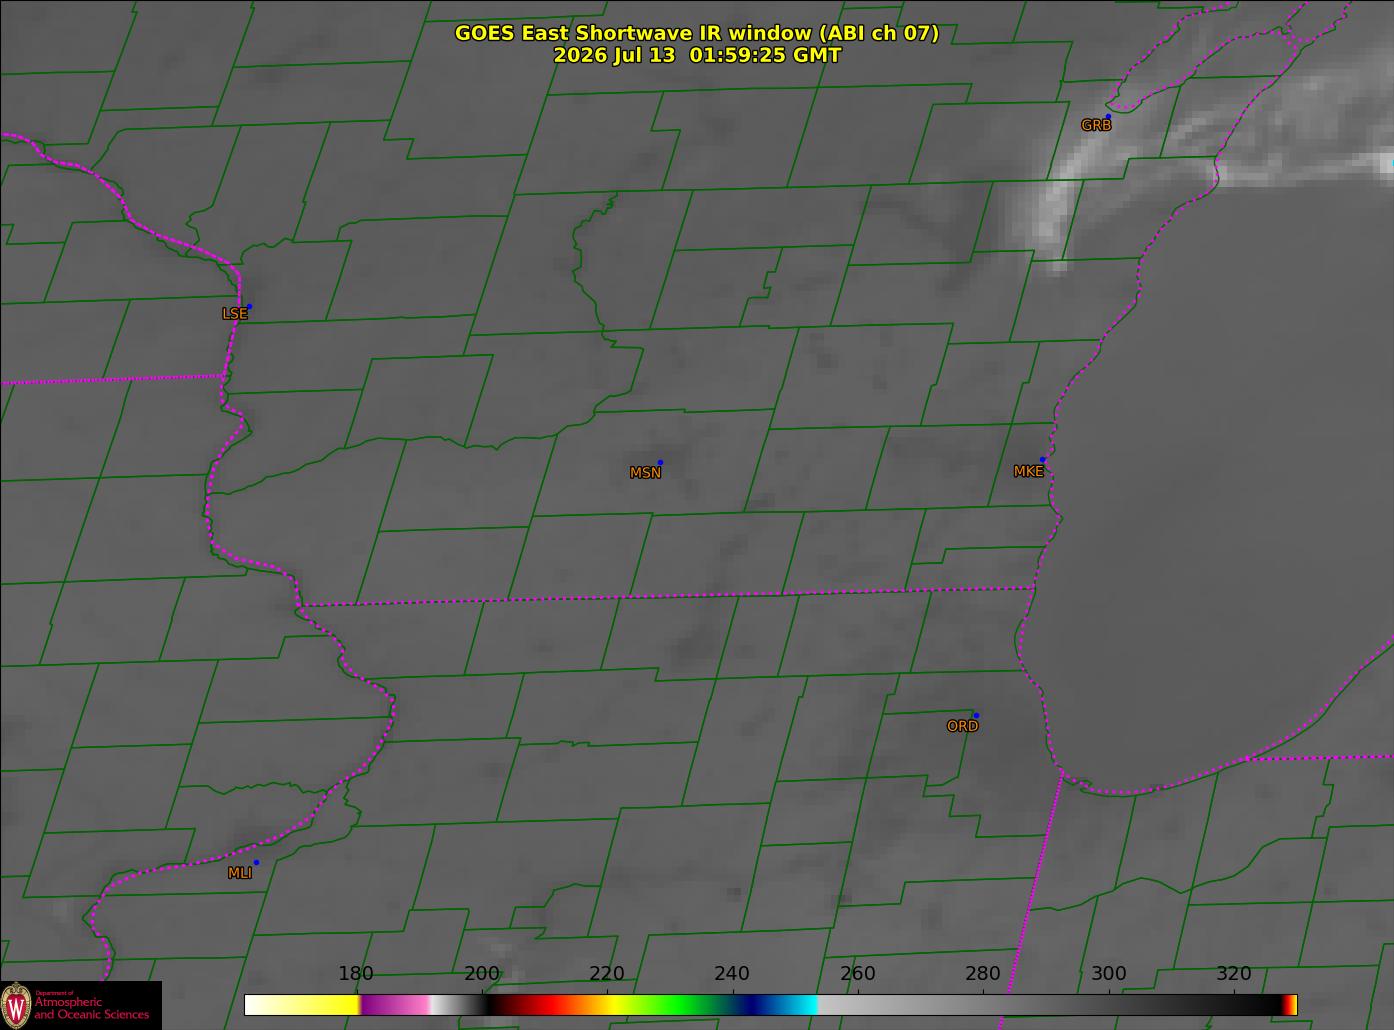The image size is (1394, 1030).
Task: Click the LSE station label
Action: [x=234, y=314]
